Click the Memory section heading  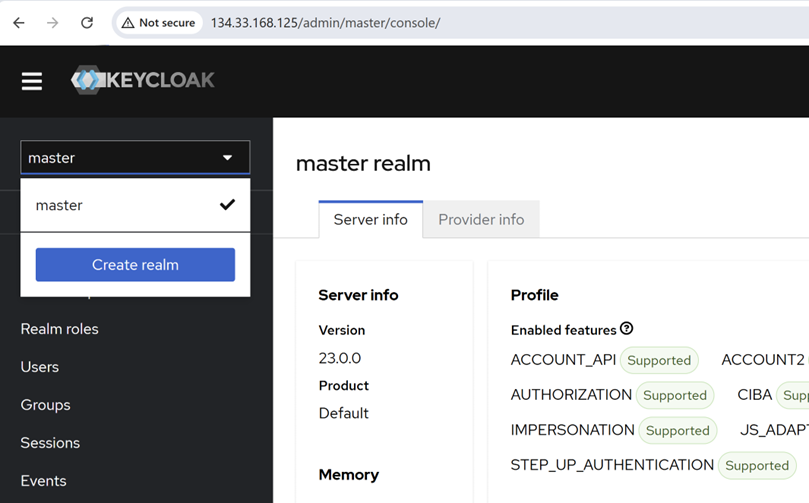(349, 475)
